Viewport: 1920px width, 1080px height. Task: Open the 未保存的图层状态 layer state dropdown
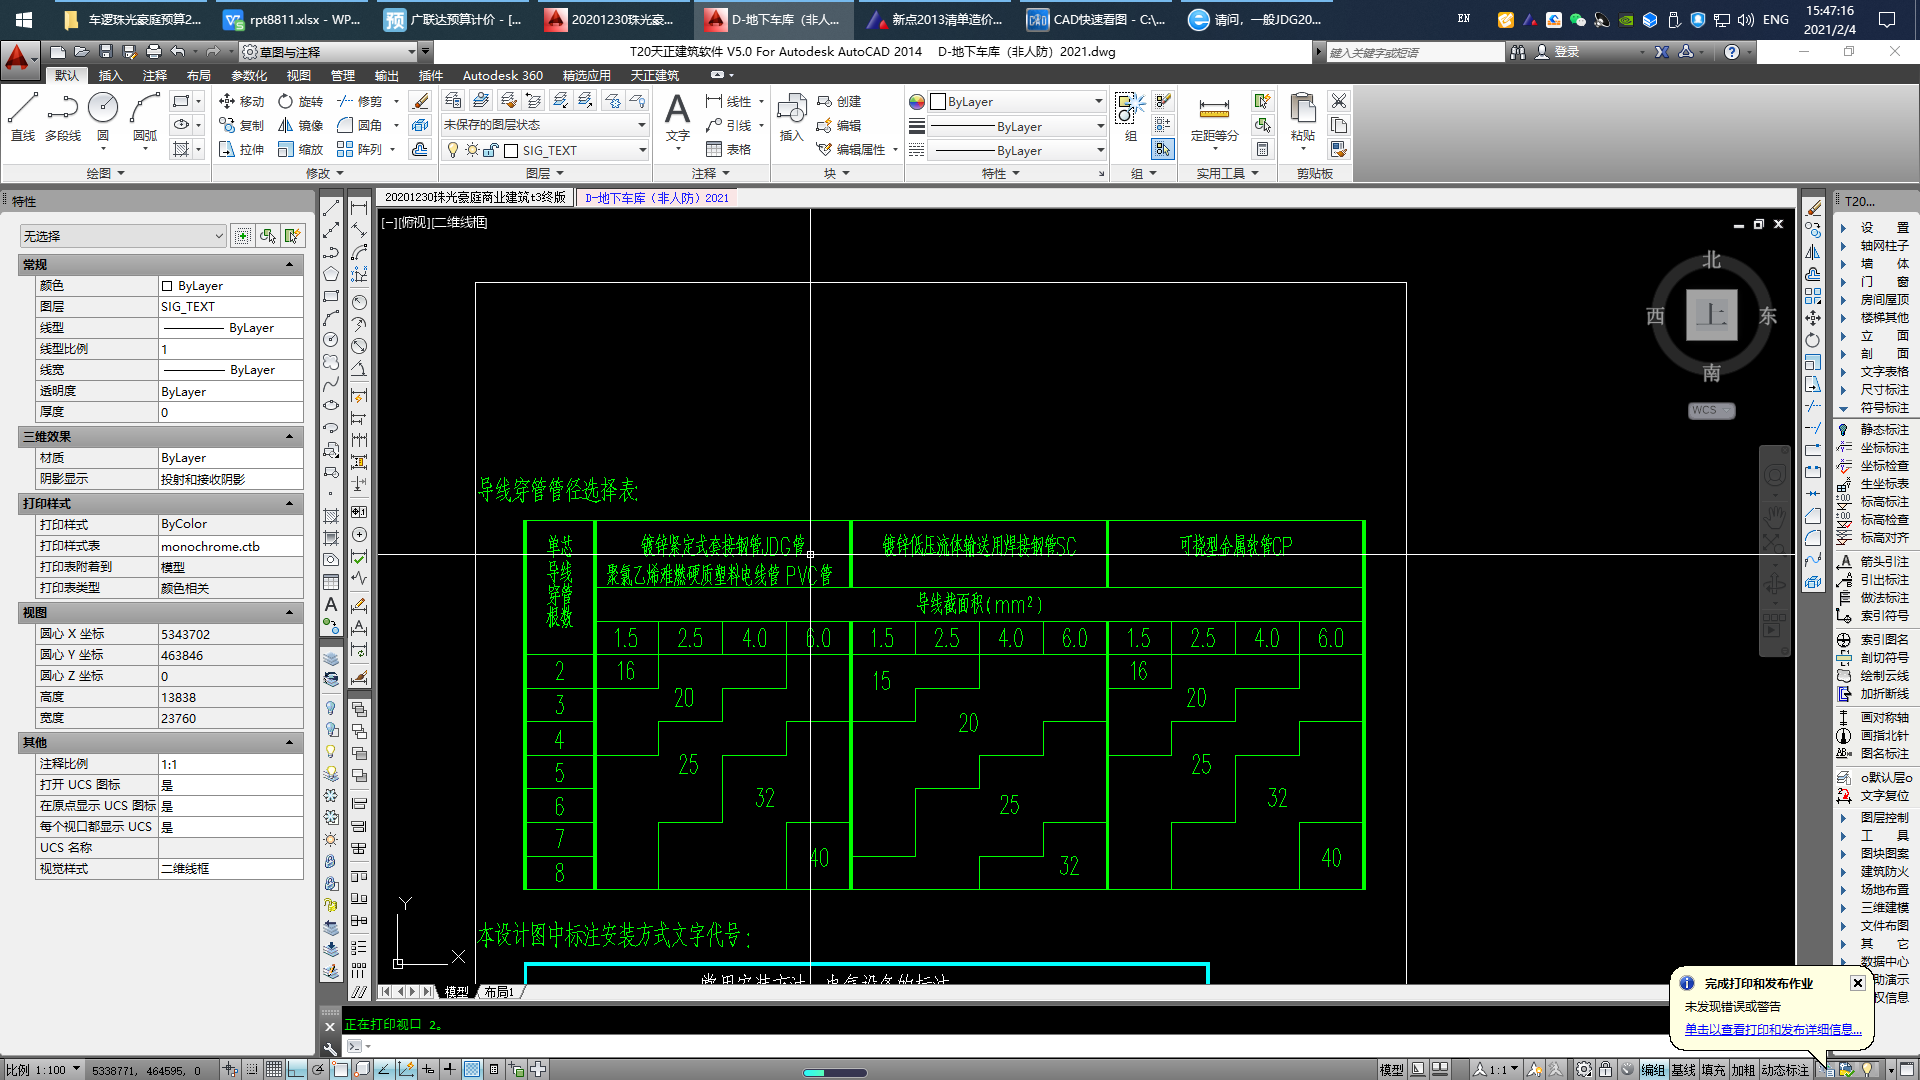tap(544, 125)
